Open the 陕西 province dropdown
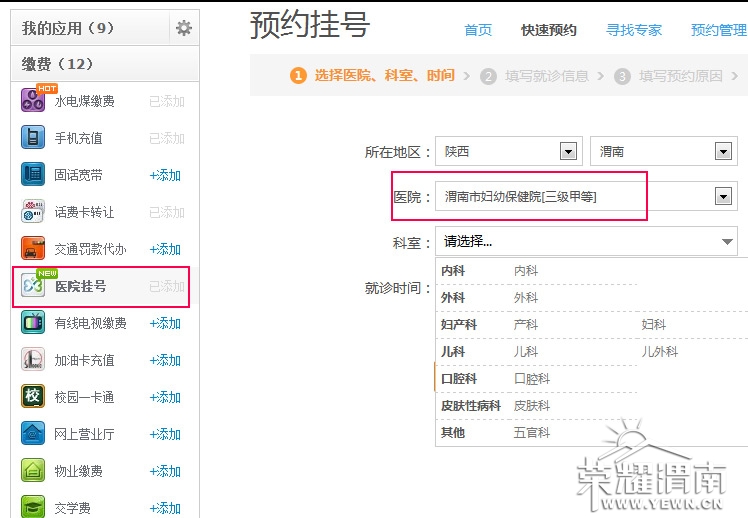Viewport: 748px width, 518px height. coord(568,152)
